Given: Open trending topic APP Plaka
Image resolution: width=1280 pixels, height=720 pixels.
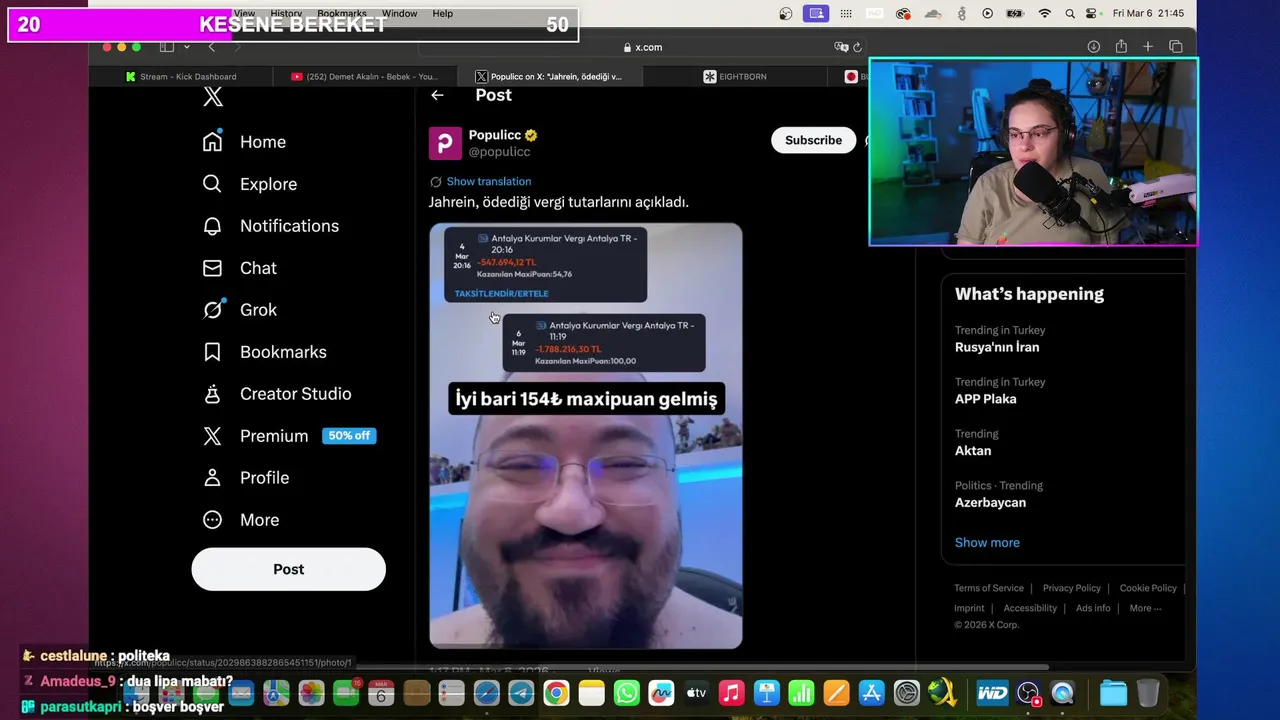Looking at the screenshot, I should [985, 399].
